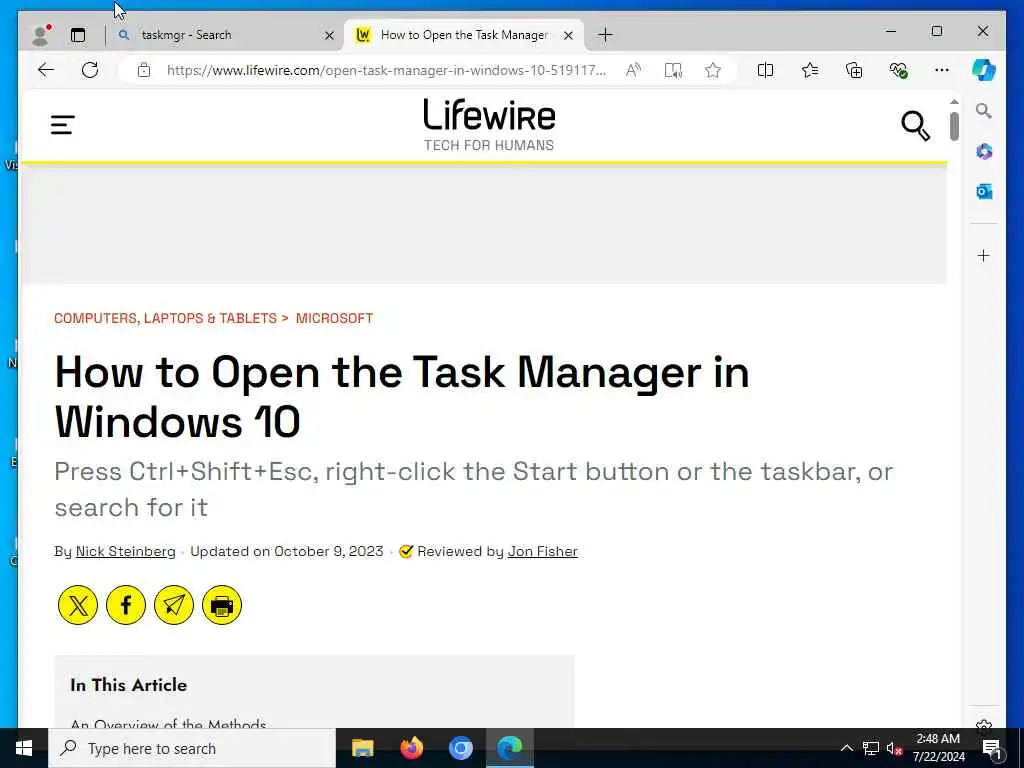Viewport: 1024px width, 768px height.
Task: Launch Copilot from the toolbar
Action: coord(984,70)
